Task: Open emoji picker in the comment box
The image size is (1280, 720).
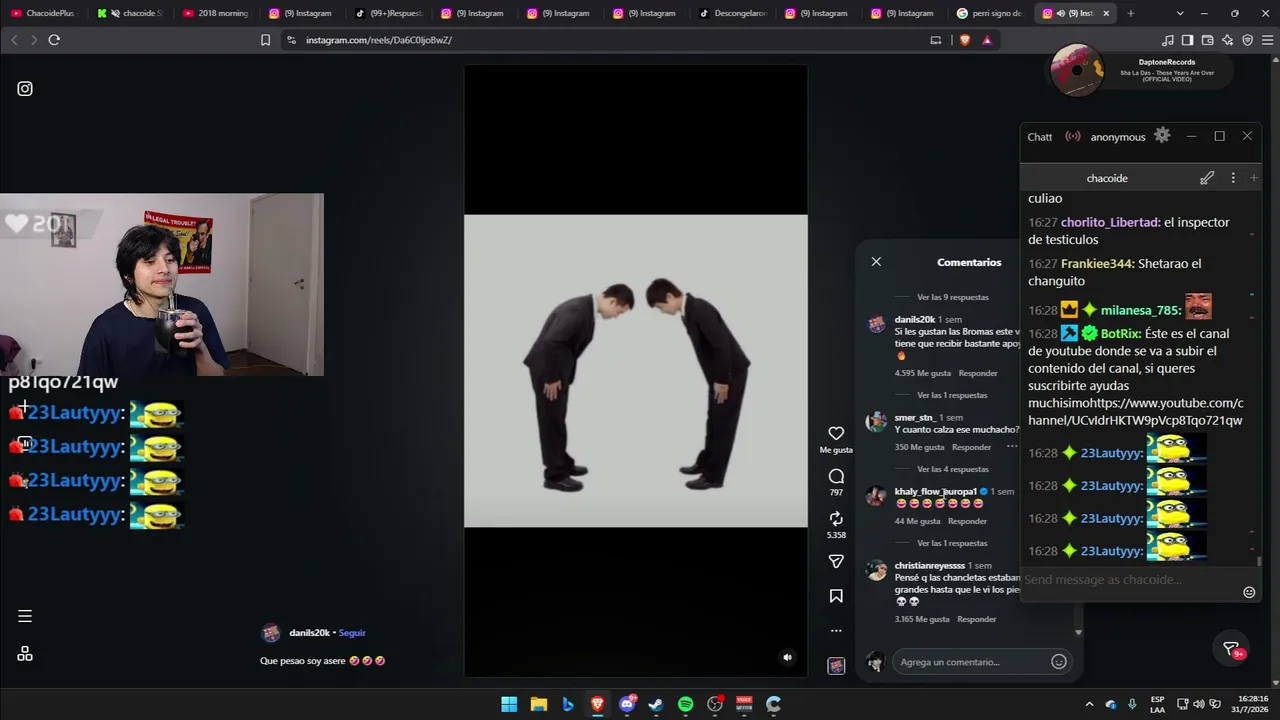Action: pos(1058,662)
